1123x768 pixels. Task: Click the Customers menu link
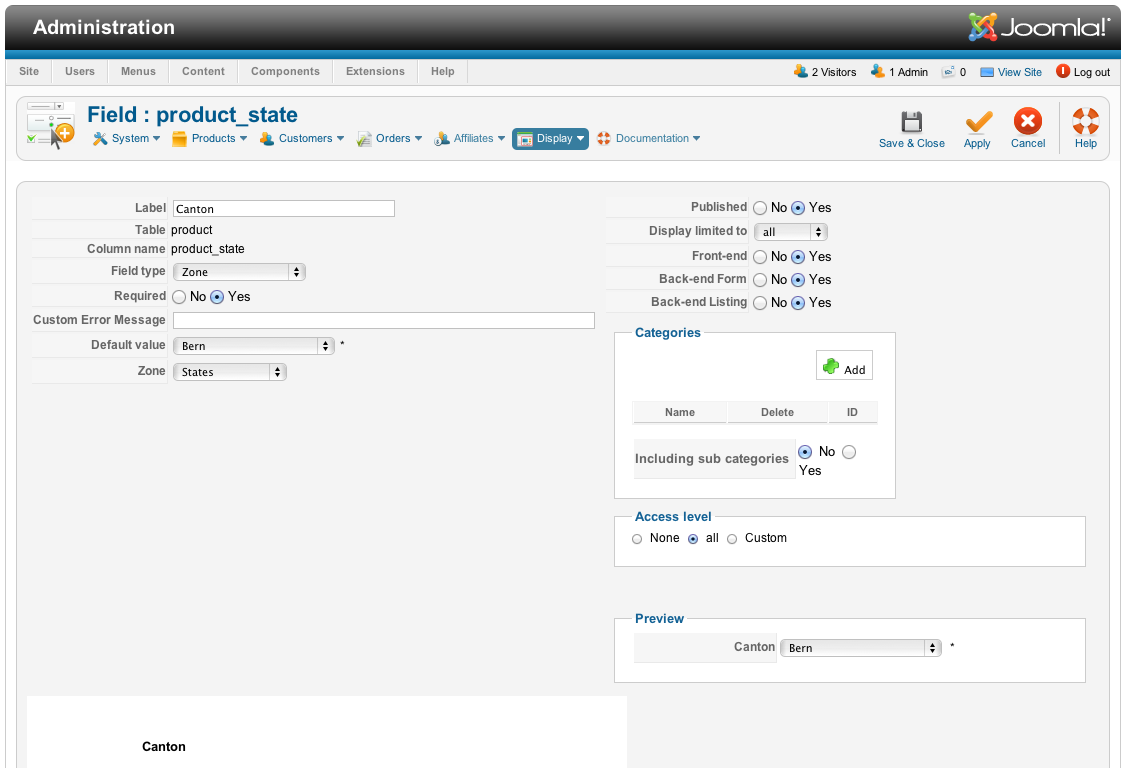(306, 138)
